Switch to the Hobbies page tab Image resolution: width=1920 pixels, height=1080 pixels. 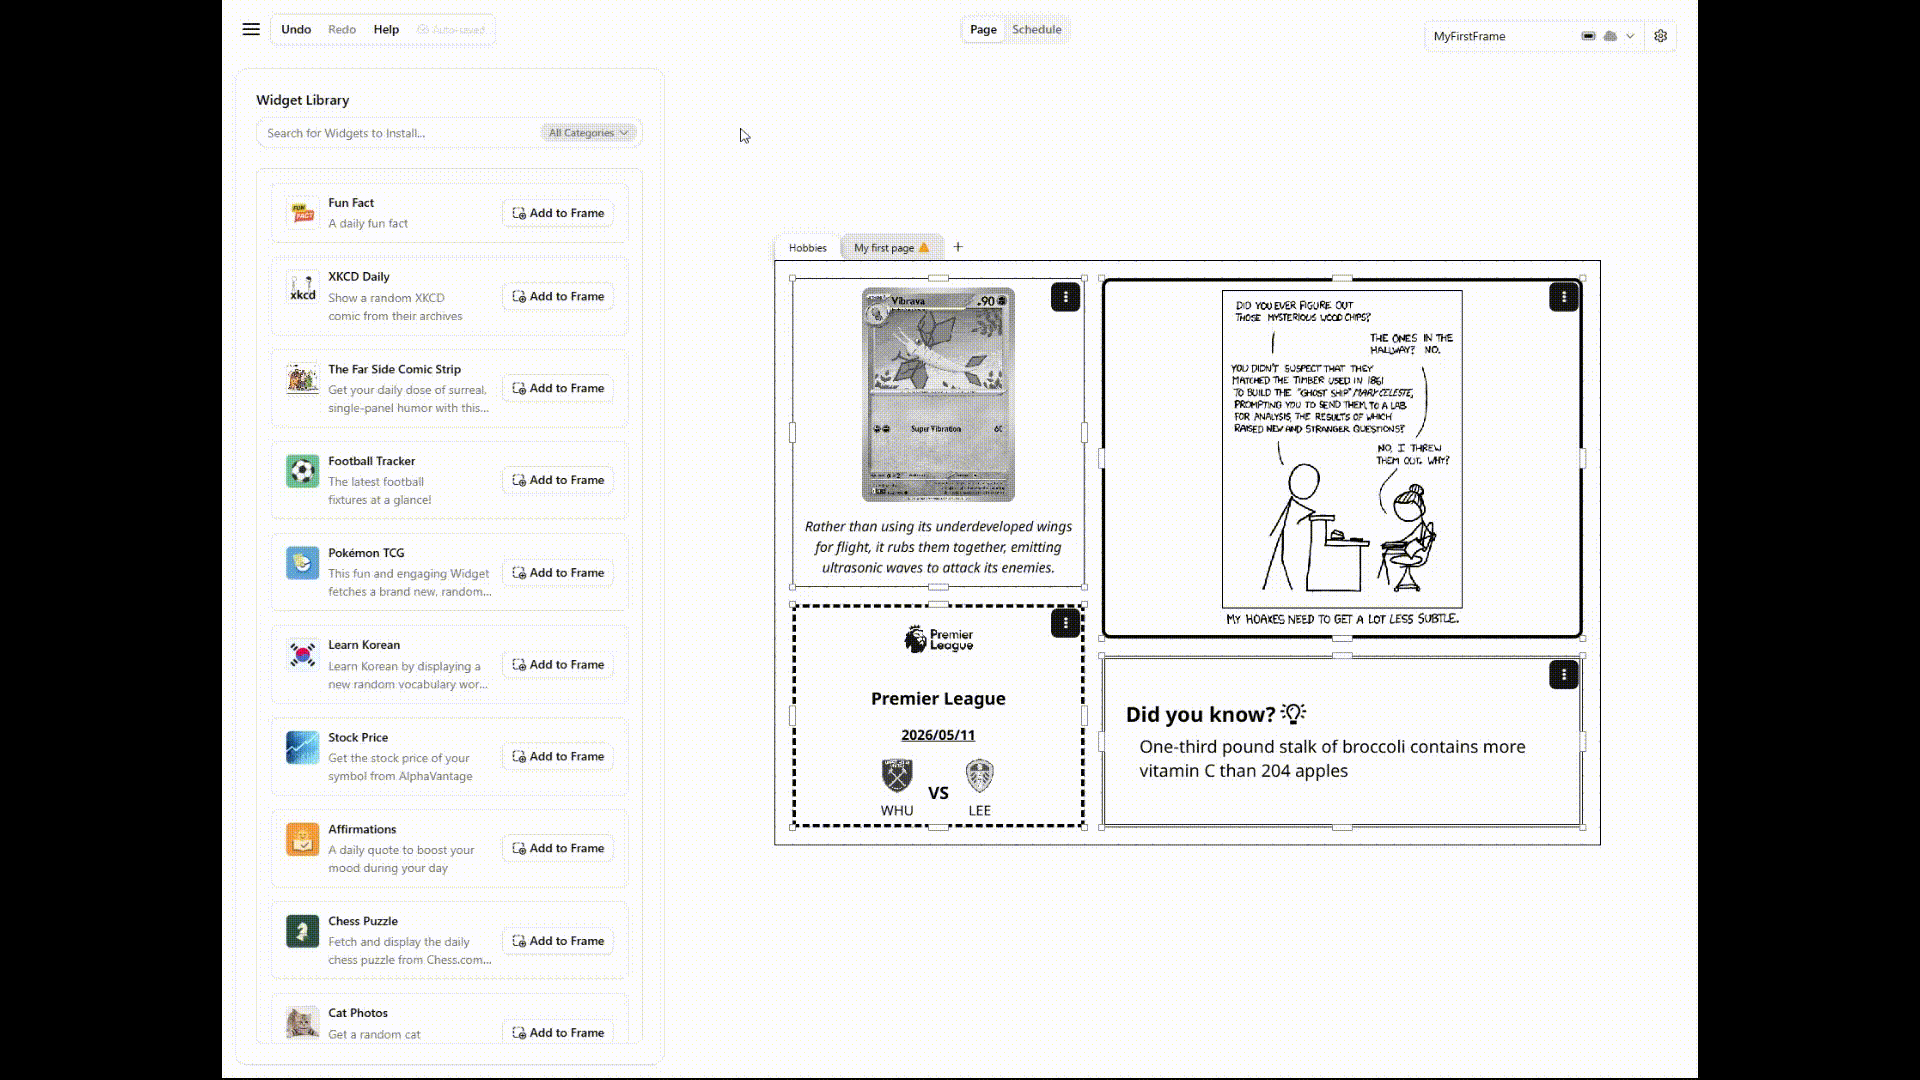point(807,248)
